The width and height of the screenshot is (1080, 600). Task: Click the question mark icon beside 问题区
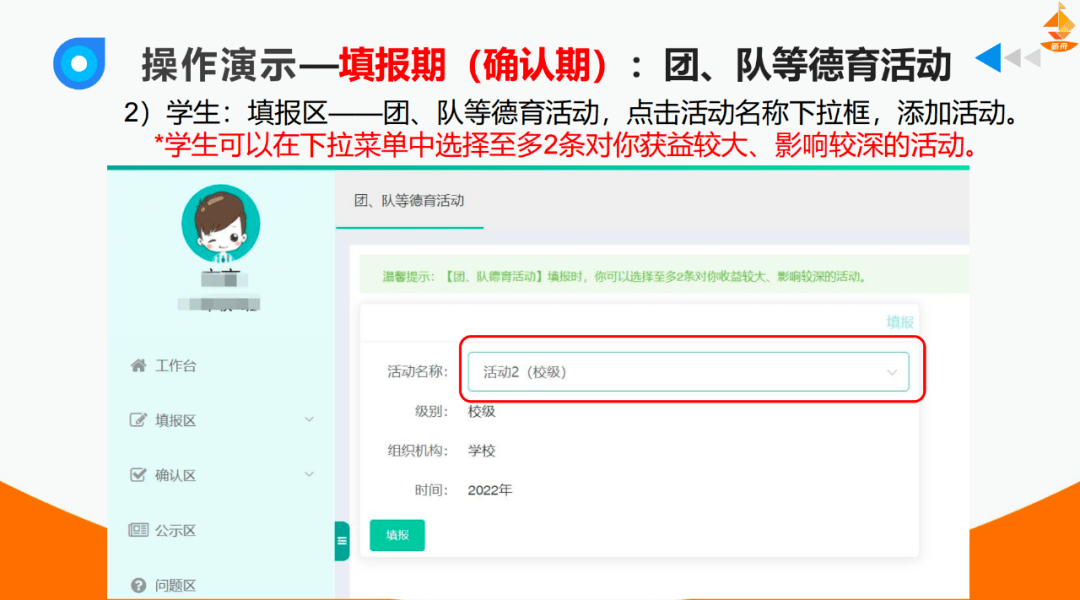[x=139, y=585]
